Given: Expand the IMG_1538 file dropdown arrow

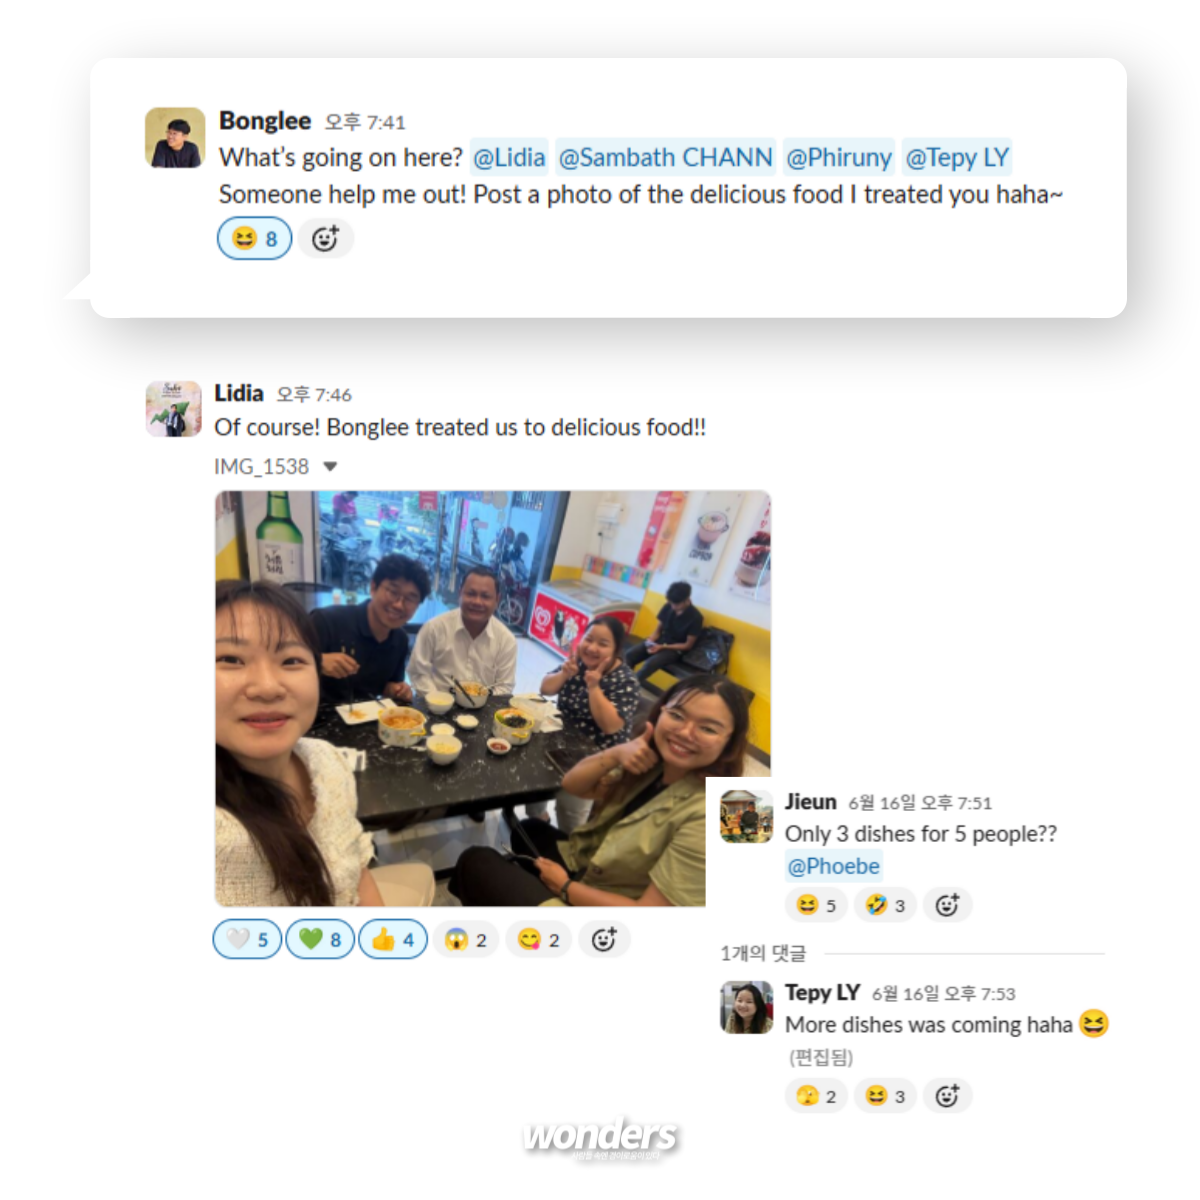Looking at the screenshot, I should (330, 467).
